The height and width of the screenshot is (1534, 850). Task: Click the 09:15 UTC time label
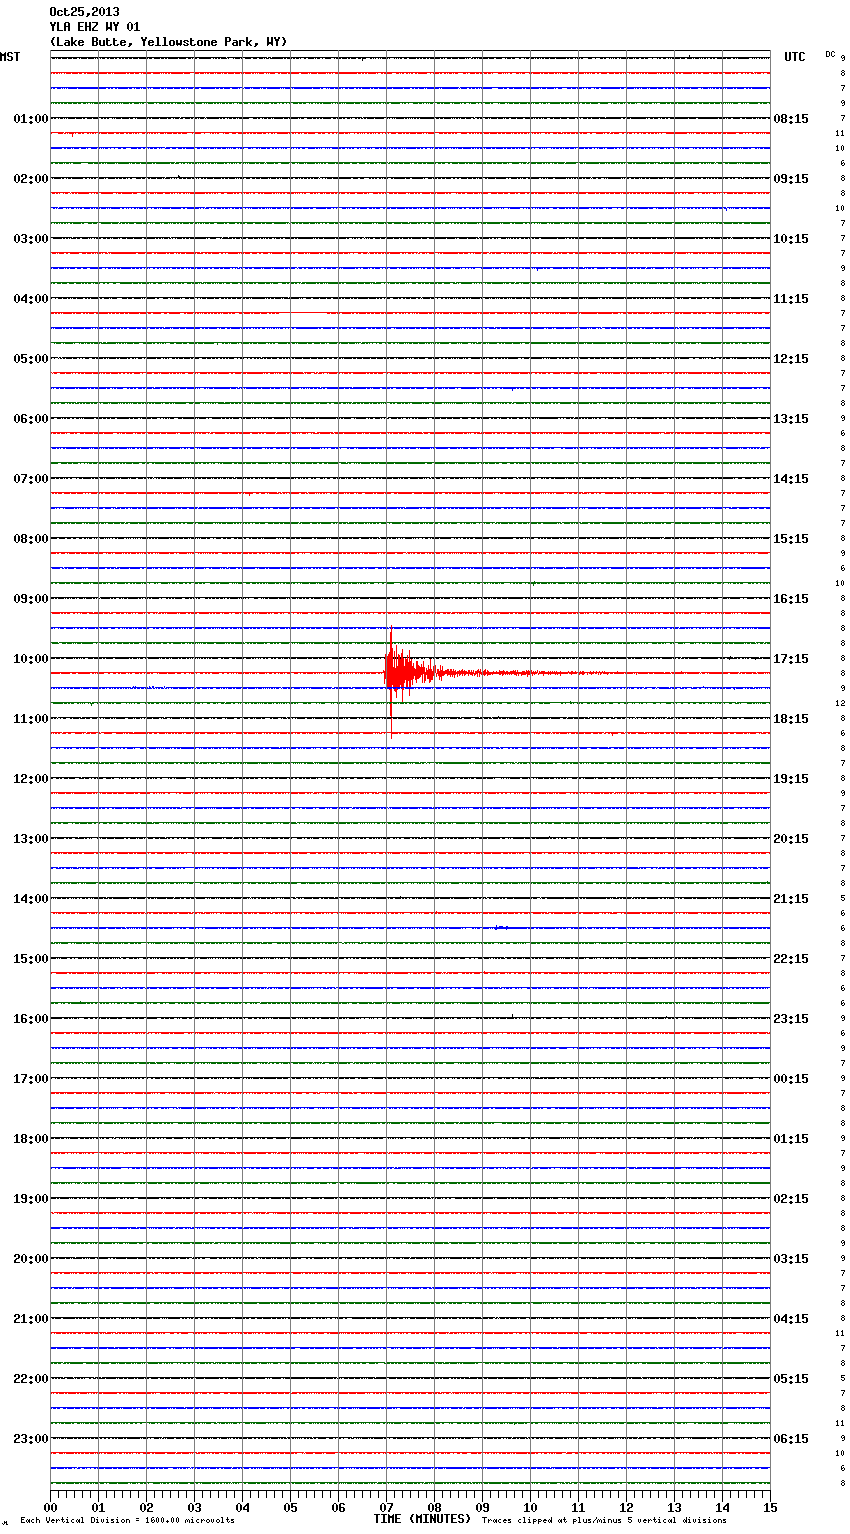point(791,179)
